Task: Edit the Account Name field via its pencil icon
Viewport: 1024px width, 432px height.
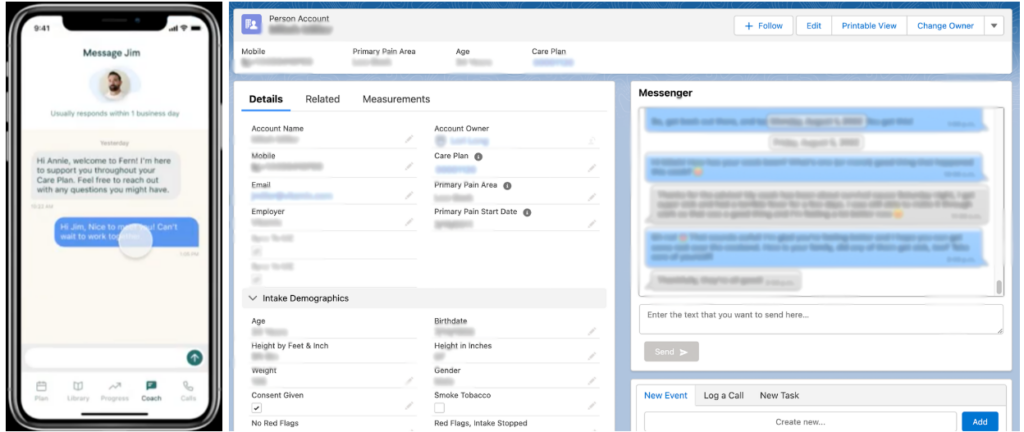Action: (409, 139)
